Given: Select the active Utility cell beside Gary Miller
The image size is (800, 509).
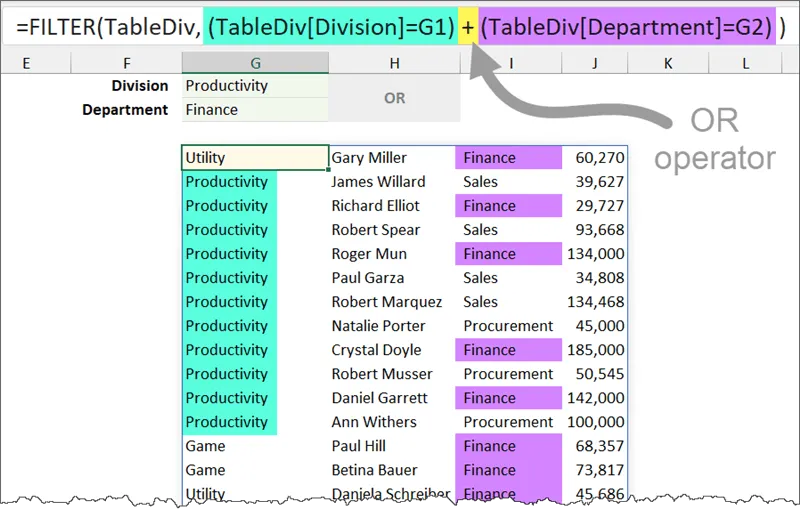Looking at the screenshot, I should [x=255, y=158].
